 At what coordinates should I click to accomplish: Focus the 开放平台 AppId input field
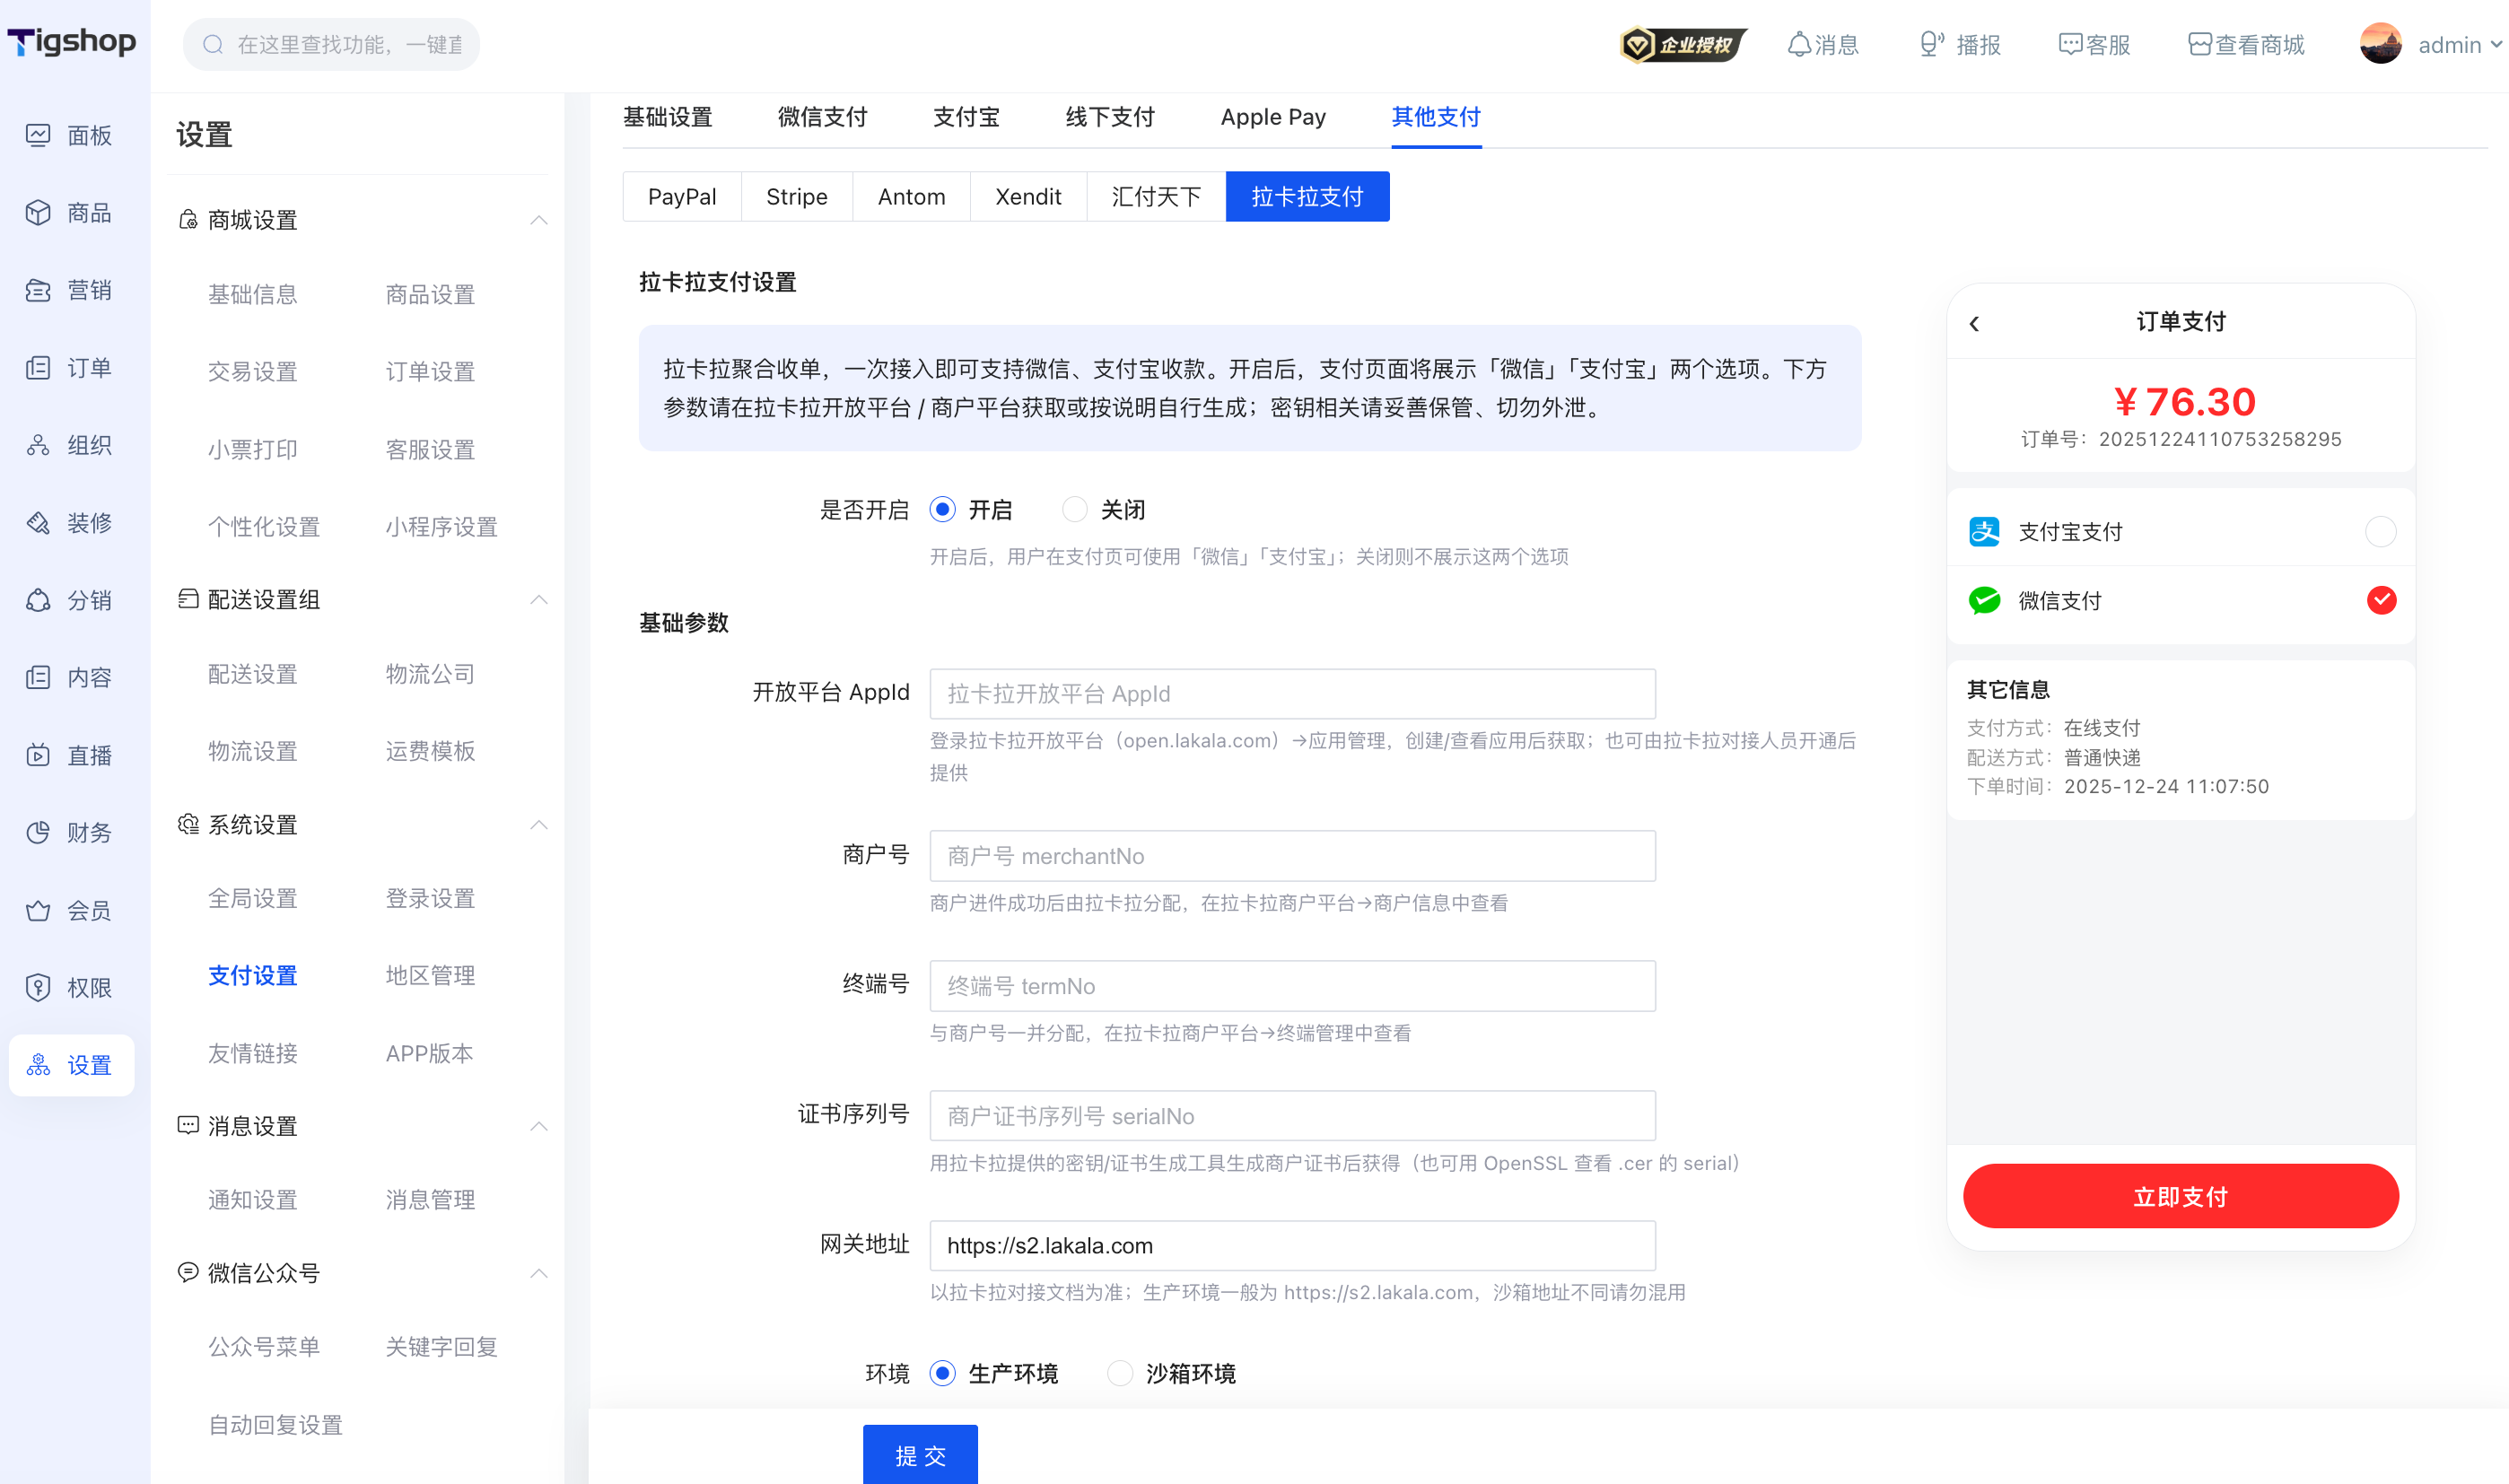[1292, 694]
